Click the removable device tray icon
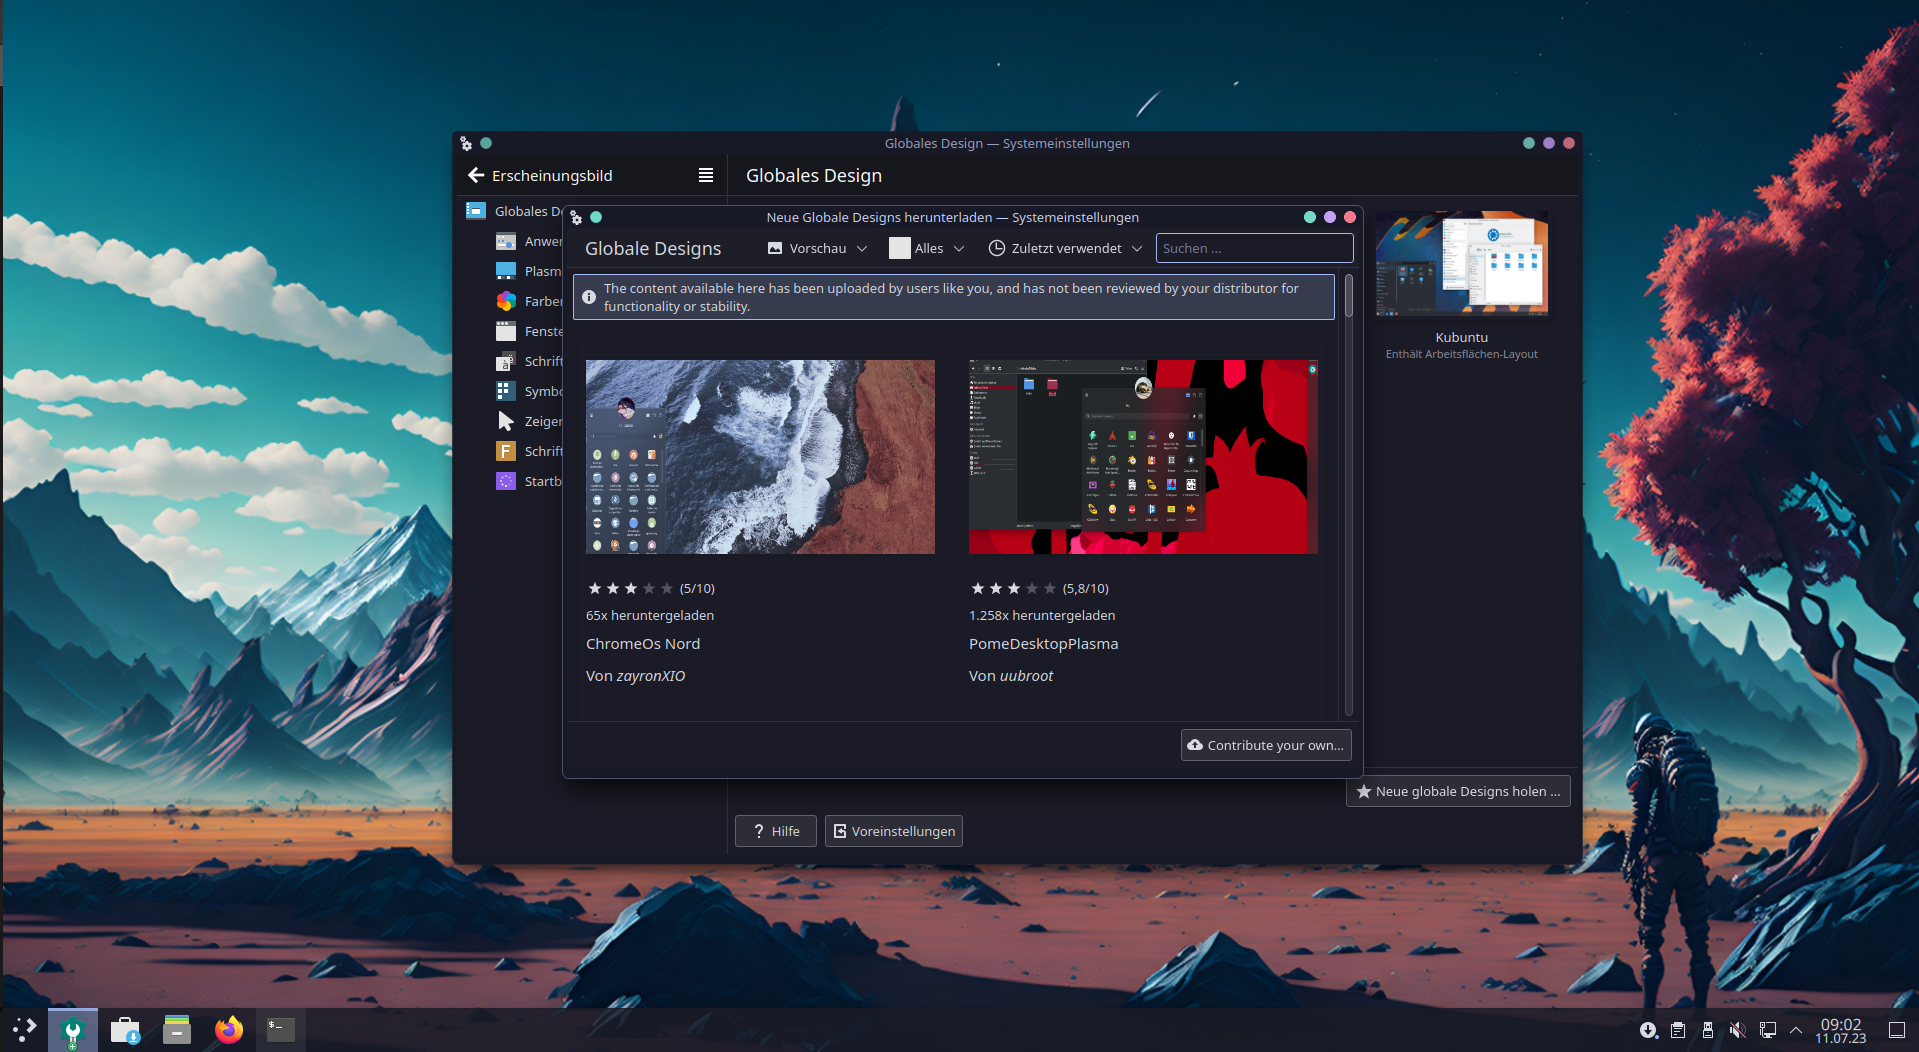 point(1708,1030)
